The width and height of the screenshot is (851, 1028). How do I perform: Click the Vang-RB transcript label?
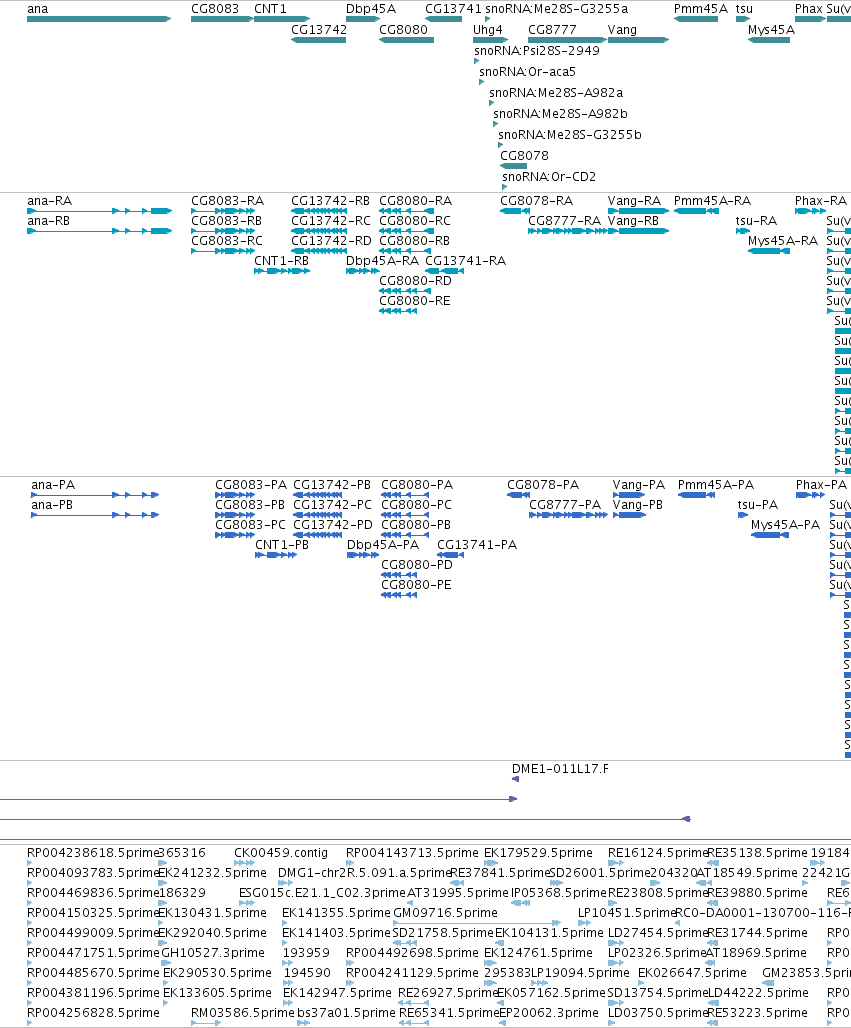click(633, 221)
